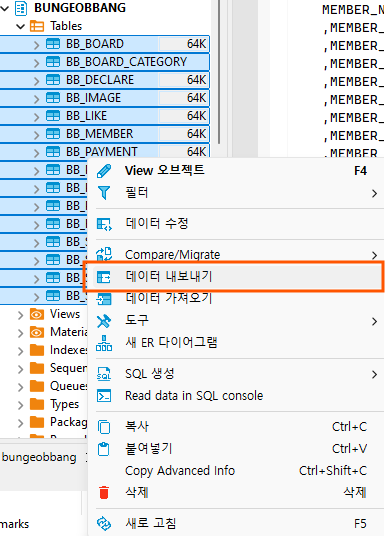Click the Types folder label

64,404
